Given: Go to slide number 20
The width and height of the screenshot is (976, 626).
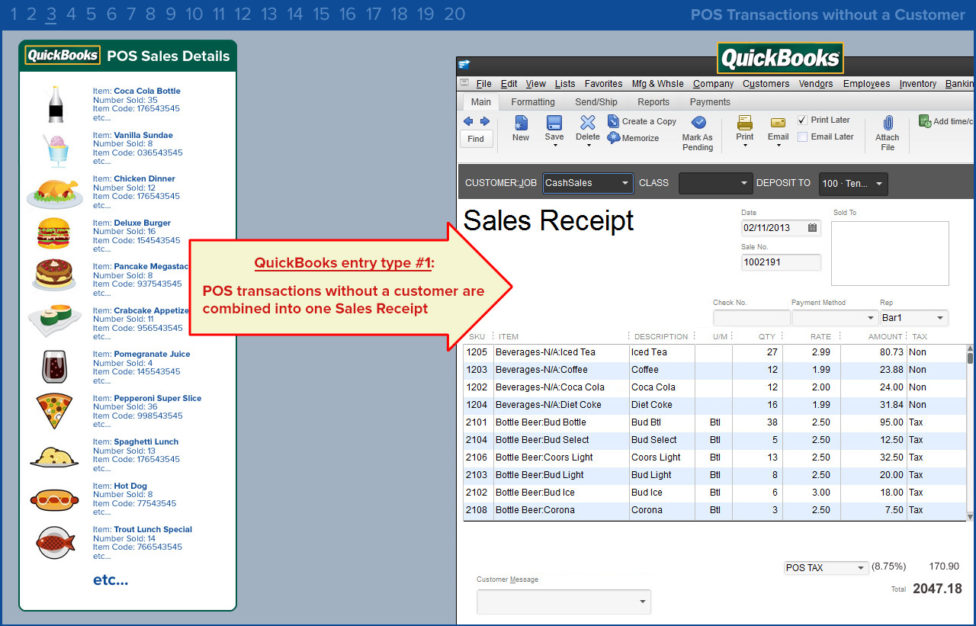Looking at the screenshot, I should pos(454,14).
